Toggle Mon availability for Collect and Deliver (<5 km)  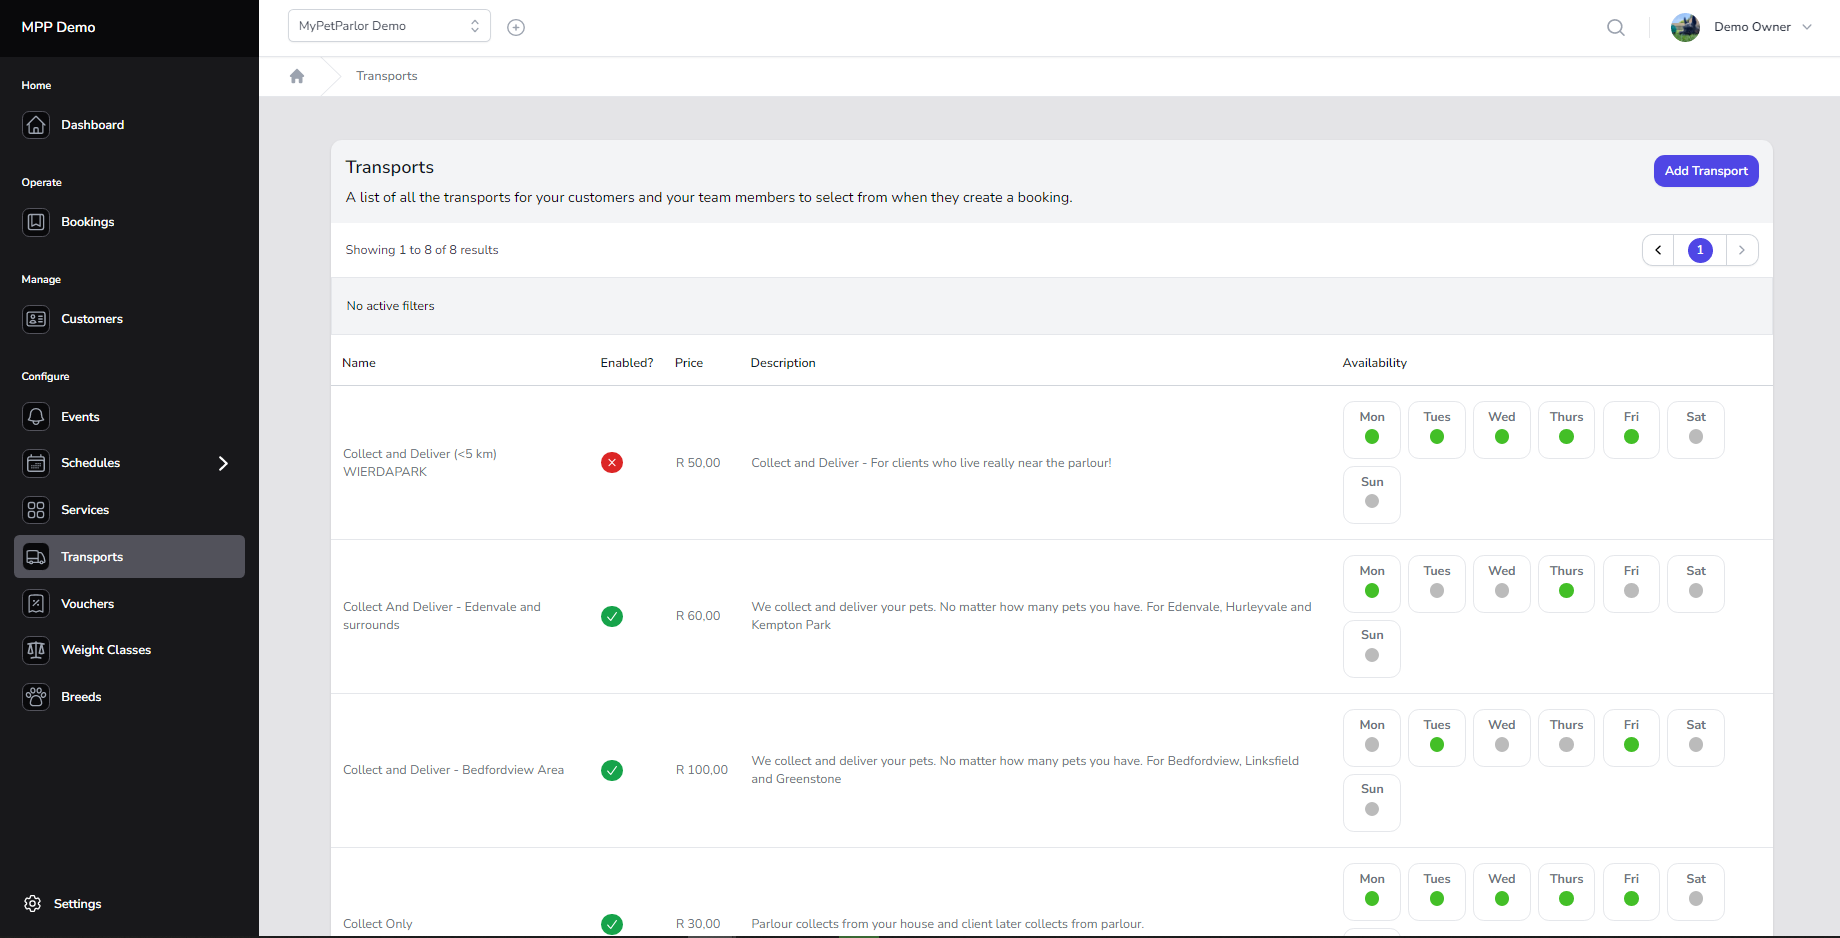click(x=1372, y=430)
